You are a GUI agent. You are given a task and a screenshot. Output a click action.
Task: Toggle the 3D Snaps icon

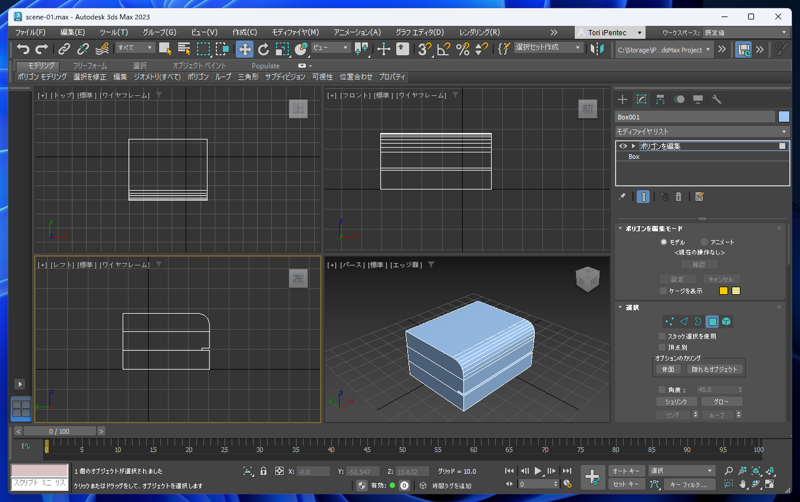pos(423,49)
